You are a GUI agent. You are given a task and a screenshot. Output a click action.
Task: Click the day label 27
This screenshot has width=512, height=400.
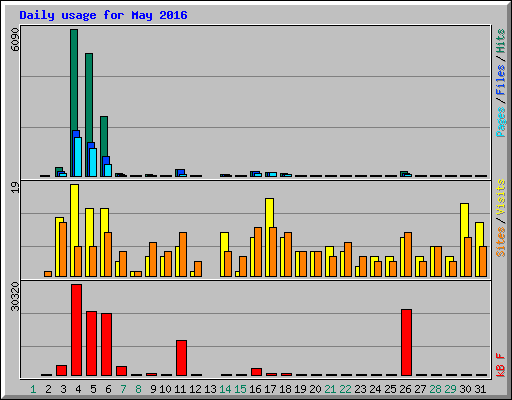420,389
